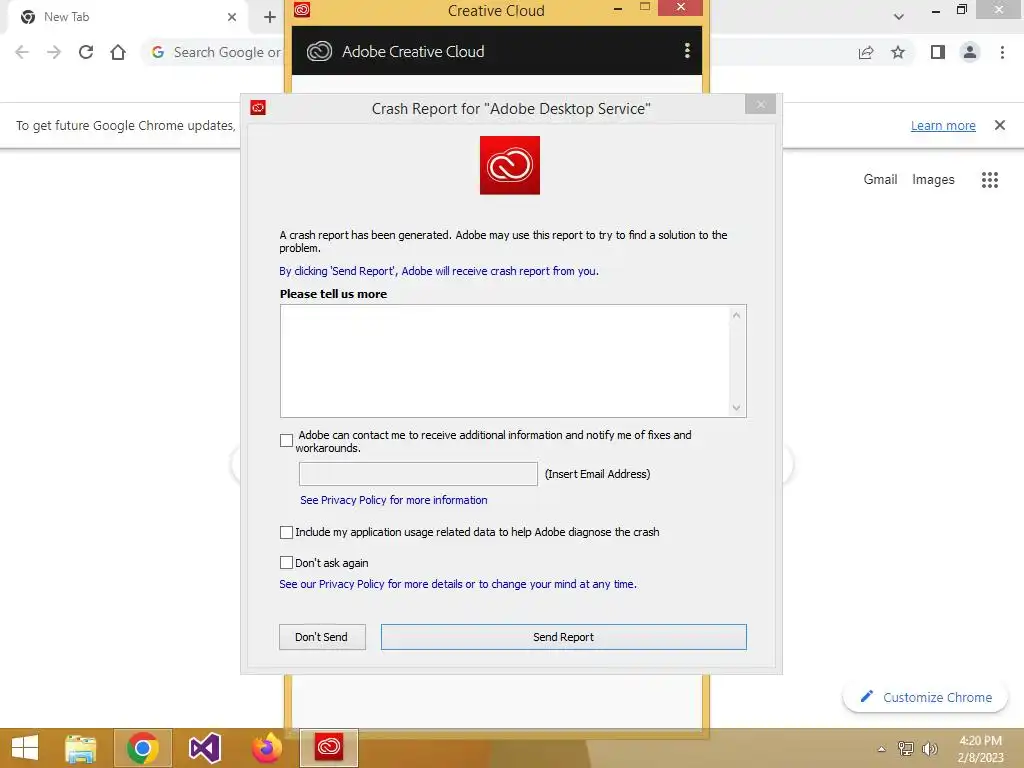Maximize the Creative Cloud window
Image resolution: width=1024 pixels, height=768 pixels.
pos(645,7)
